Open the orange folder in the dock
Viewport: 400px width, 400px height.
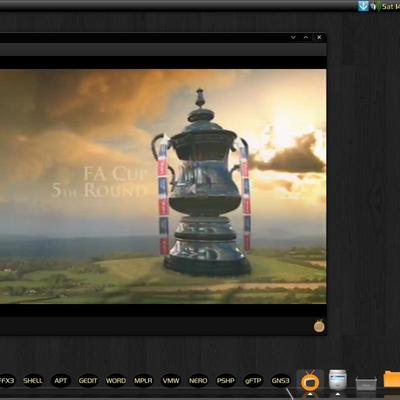click(x=392, y=379)
